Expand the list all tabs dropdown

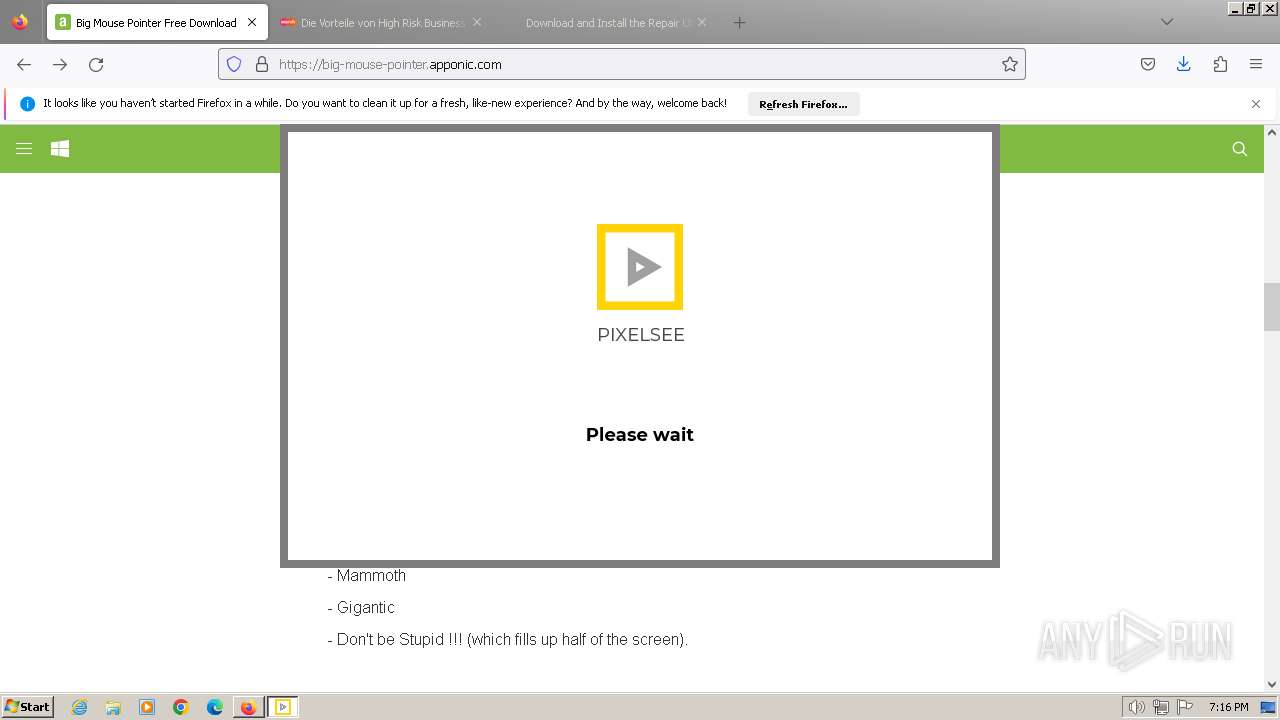(x=1166, y=22)
